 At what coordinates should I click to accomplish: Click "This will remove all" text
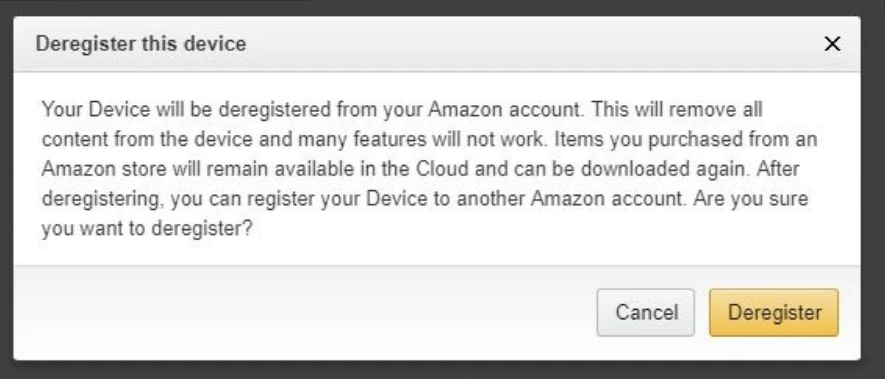(677, 109)
